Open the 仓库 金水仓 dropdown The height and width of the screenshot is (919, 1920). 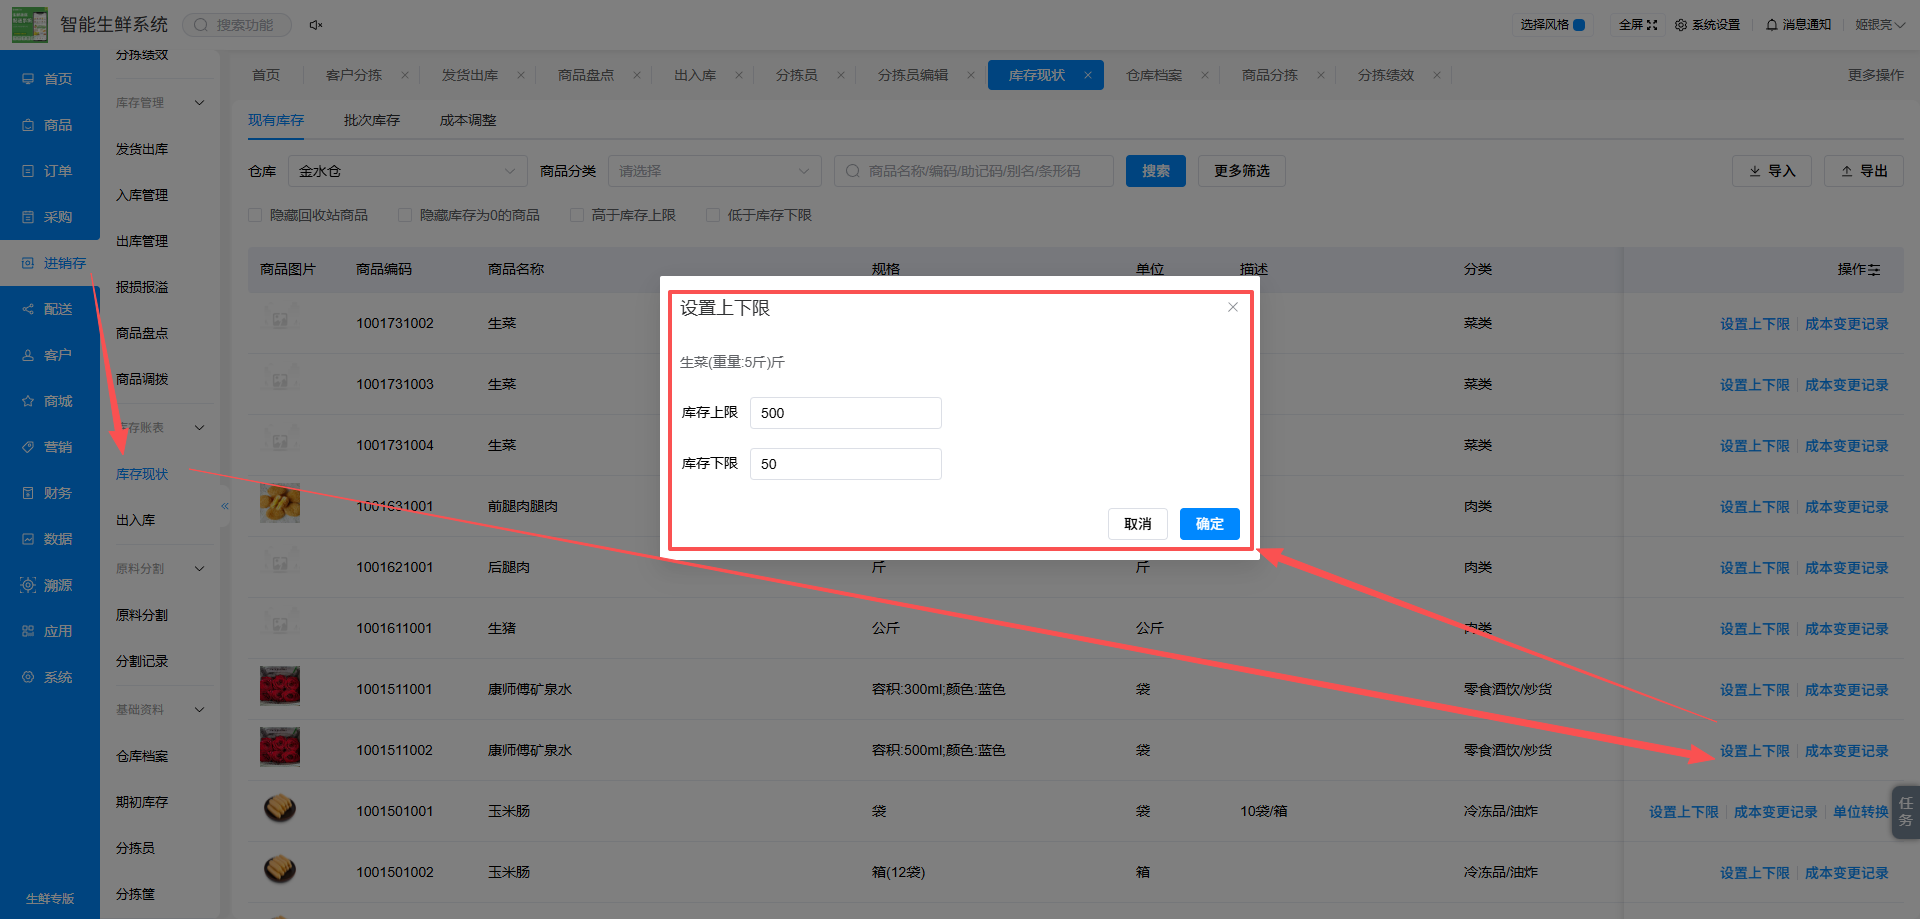pos(408,171)
